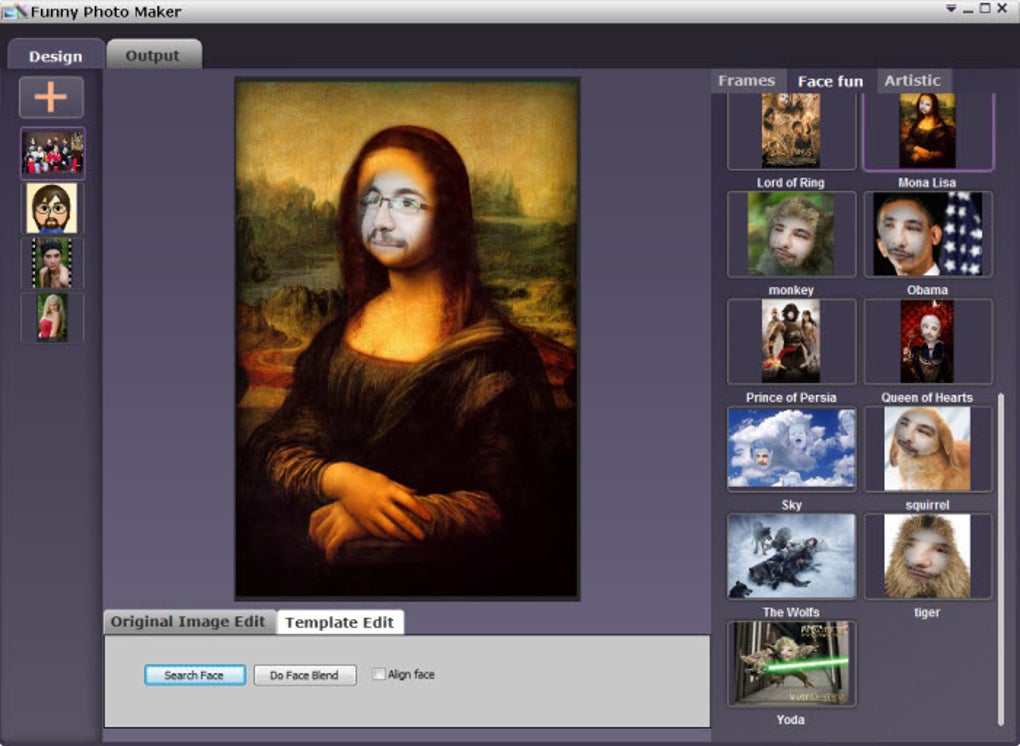This screenshot has height=746, width=1020.
Task: Enable the Align face checkbox
Action: [x=379, y=674]
